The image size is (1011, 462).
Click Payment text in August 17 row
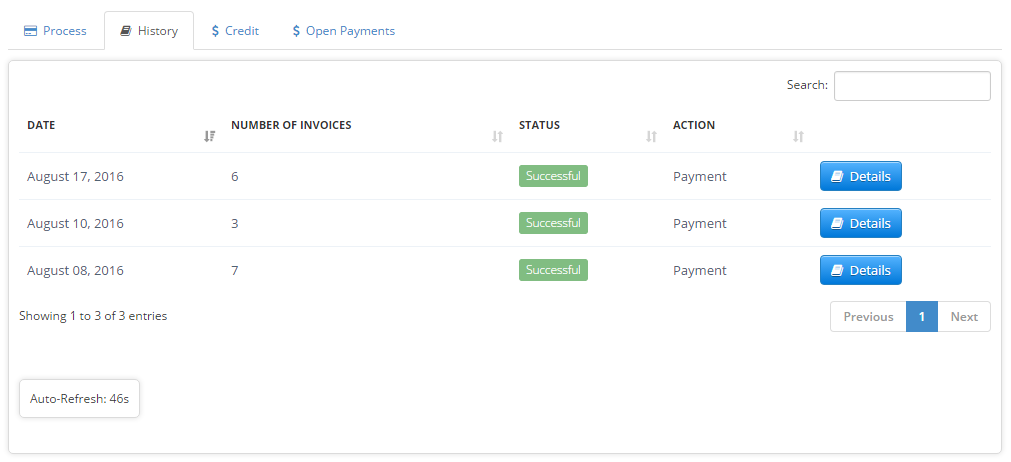pos(700,177)
